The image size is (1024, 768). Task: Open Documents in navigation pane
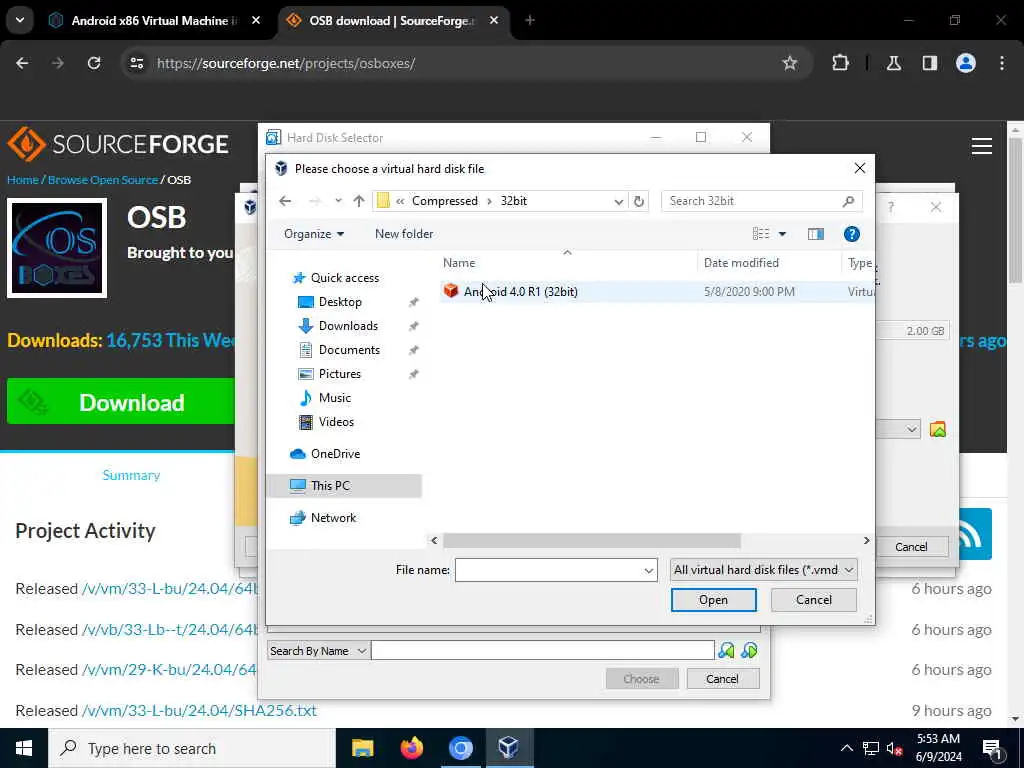[x=349, y=350]
